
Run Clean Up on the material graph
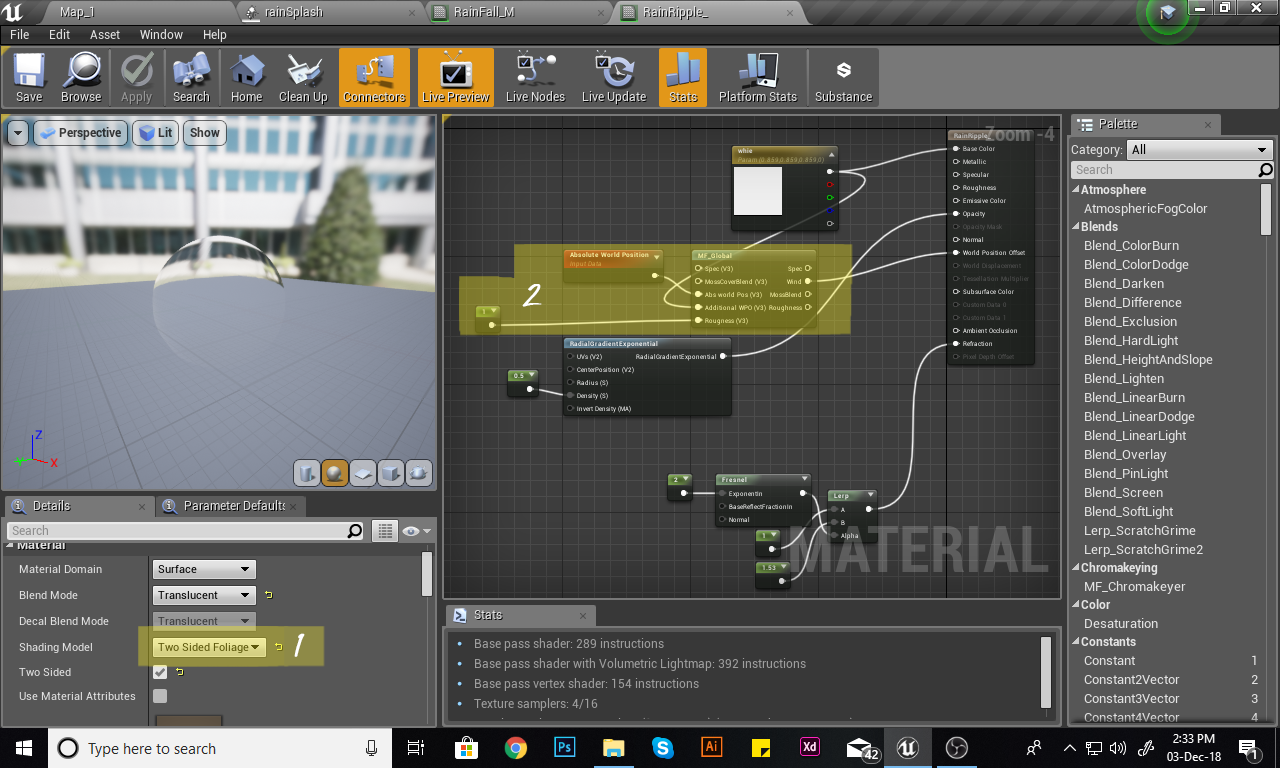(x=303, y=77)
